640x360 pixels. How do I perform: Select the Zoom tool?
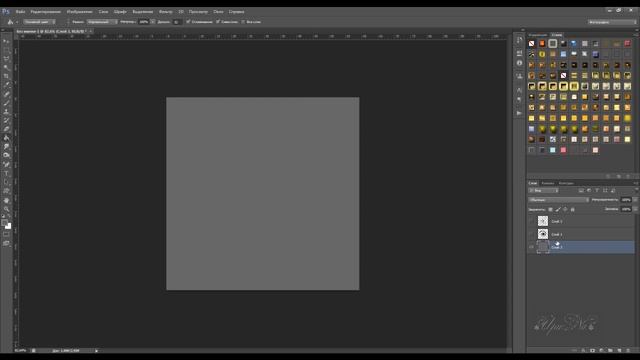(x=7, y=209)
